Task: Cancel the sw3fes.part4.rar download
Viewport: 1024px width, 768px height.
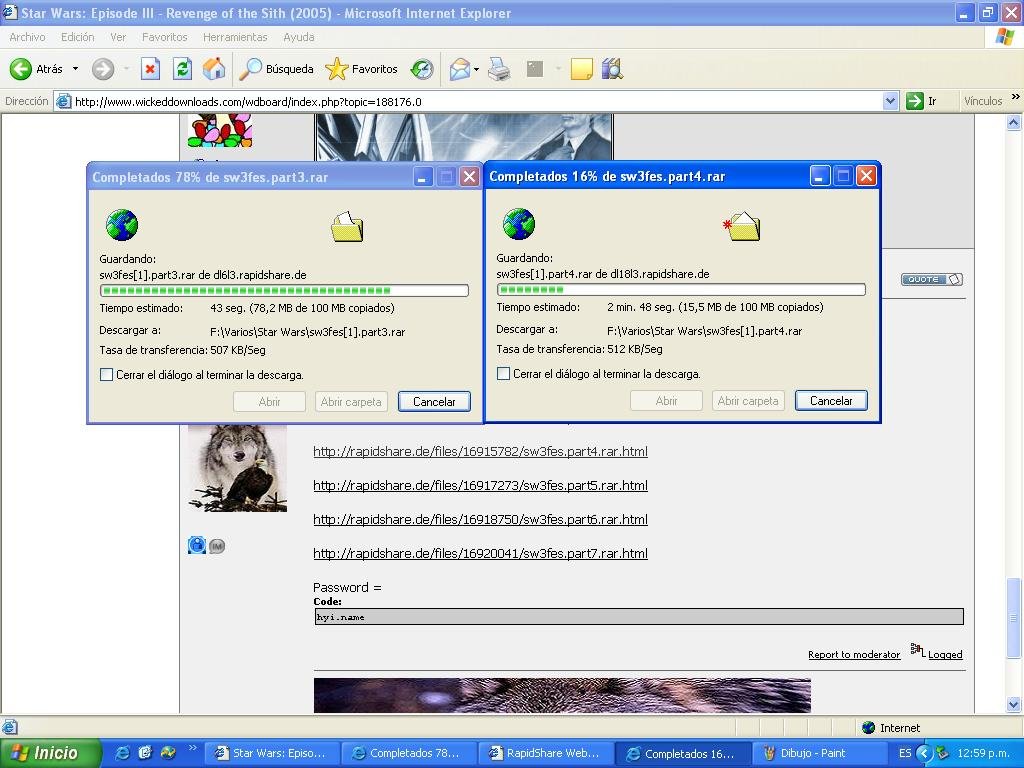Action: tap(831, 400)
